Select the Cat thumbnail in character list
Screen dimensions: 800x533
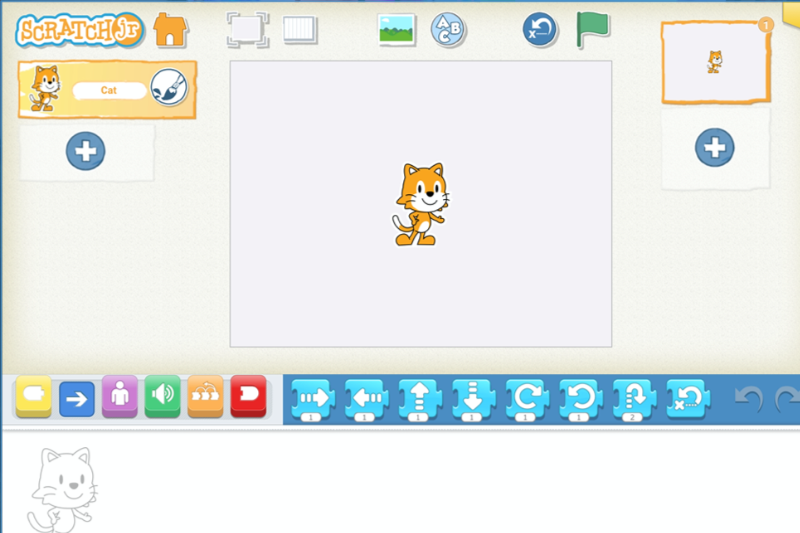point(45,88)
